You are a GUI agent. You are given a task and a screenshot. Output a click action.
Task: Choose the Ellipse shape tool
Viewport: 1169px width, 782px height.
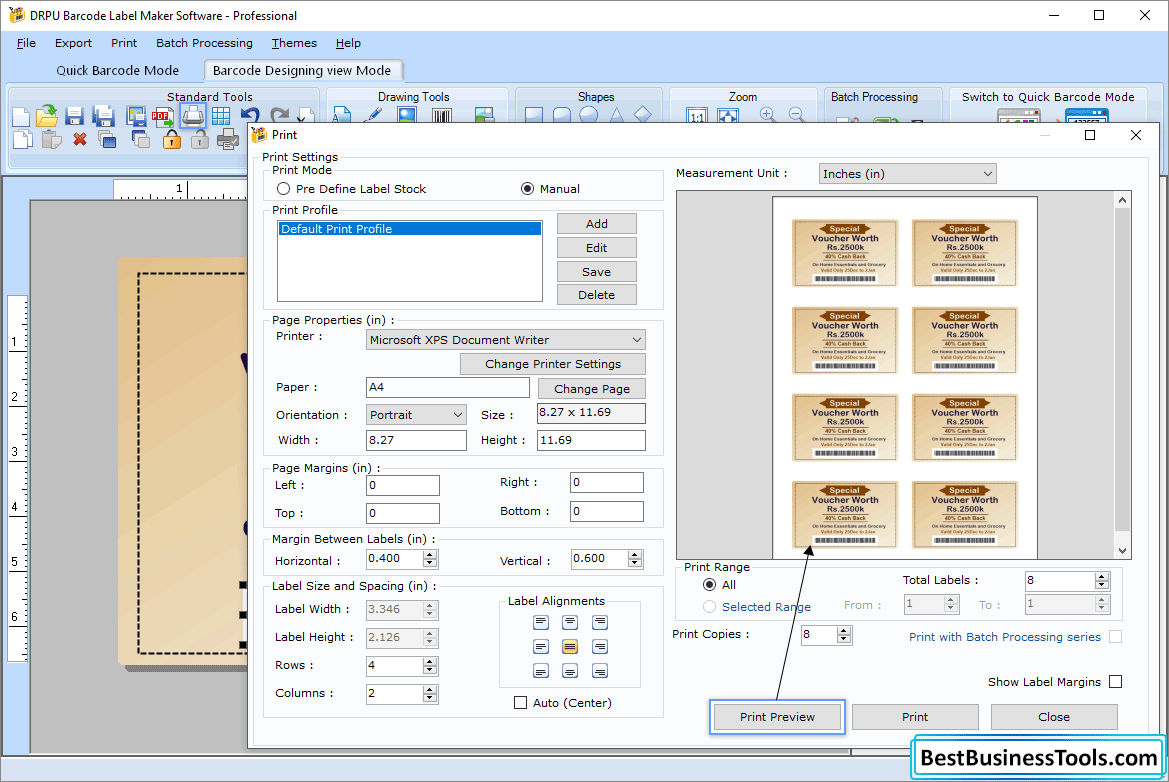[x=589, y=114]
